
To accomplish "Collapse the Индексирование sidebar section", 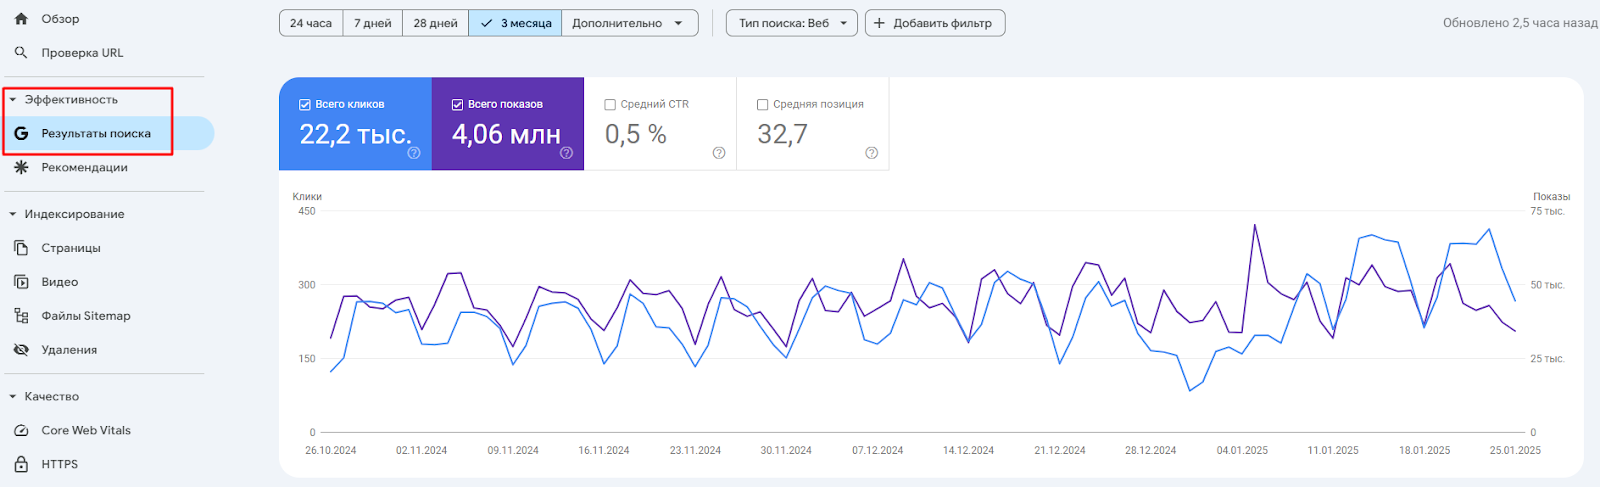I will (x=13, y=214).
